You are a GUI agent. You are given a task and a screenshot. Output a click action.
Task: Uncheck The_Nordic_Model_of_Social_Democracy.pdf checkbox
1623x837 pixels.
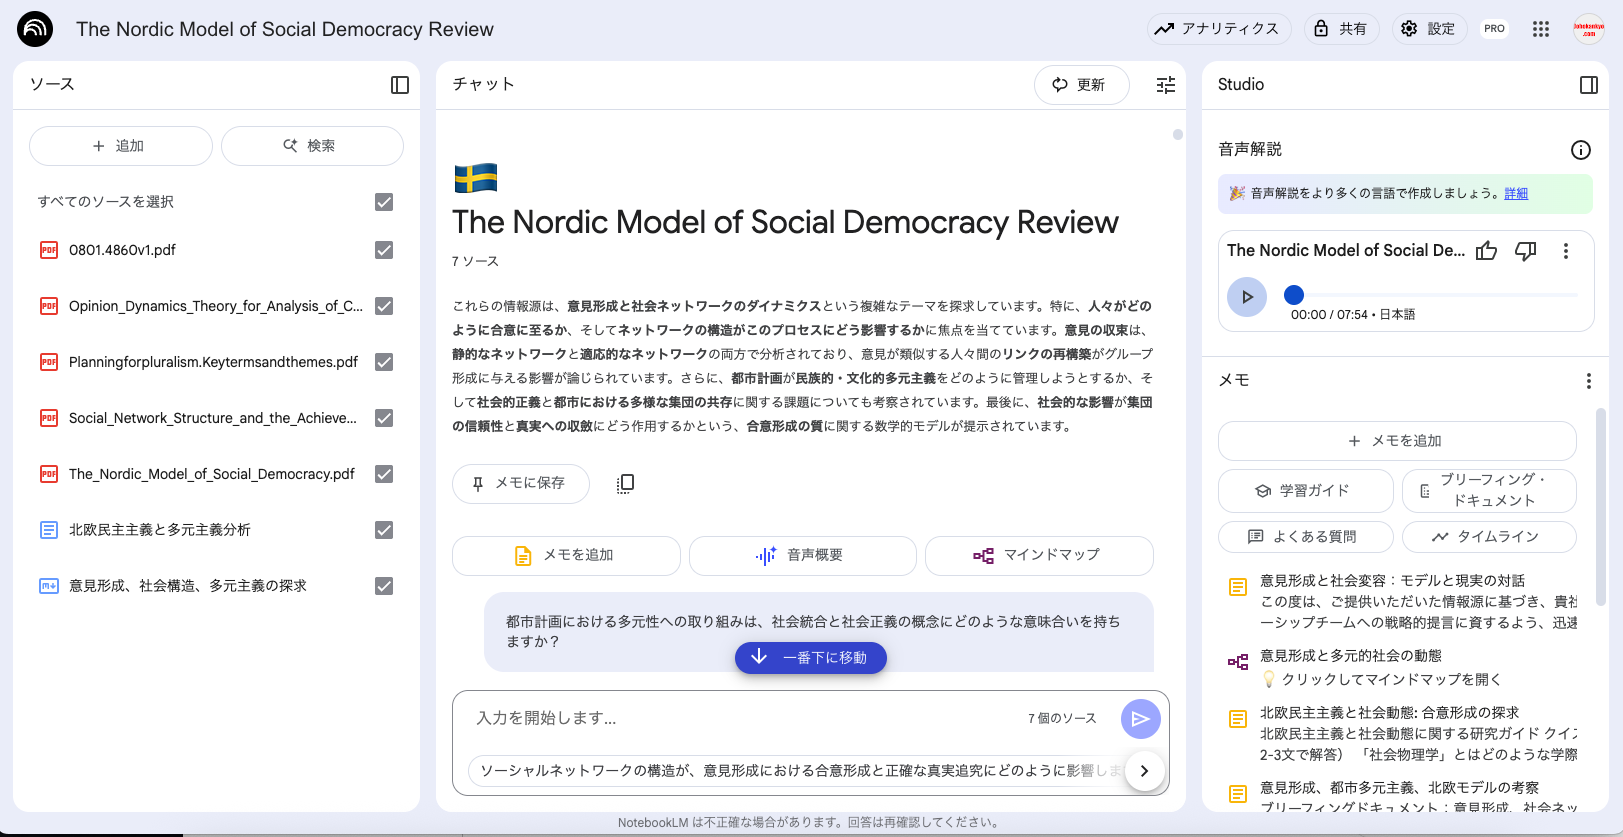click(x=384, y=474)
